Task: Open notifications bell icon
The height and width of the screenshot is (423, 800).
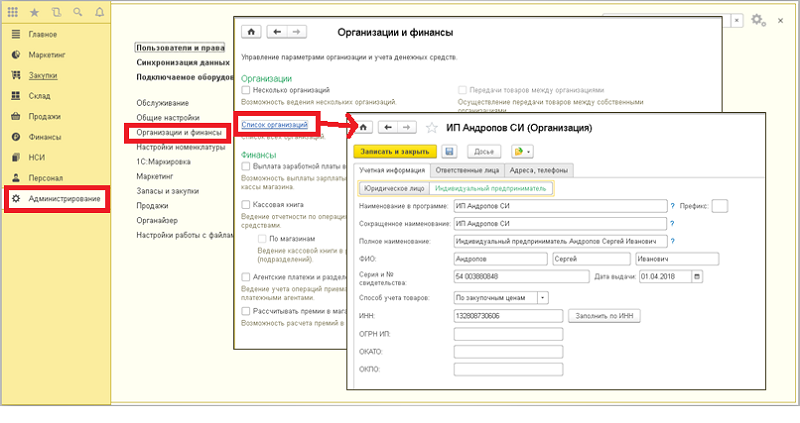Action: pos(99,12)
